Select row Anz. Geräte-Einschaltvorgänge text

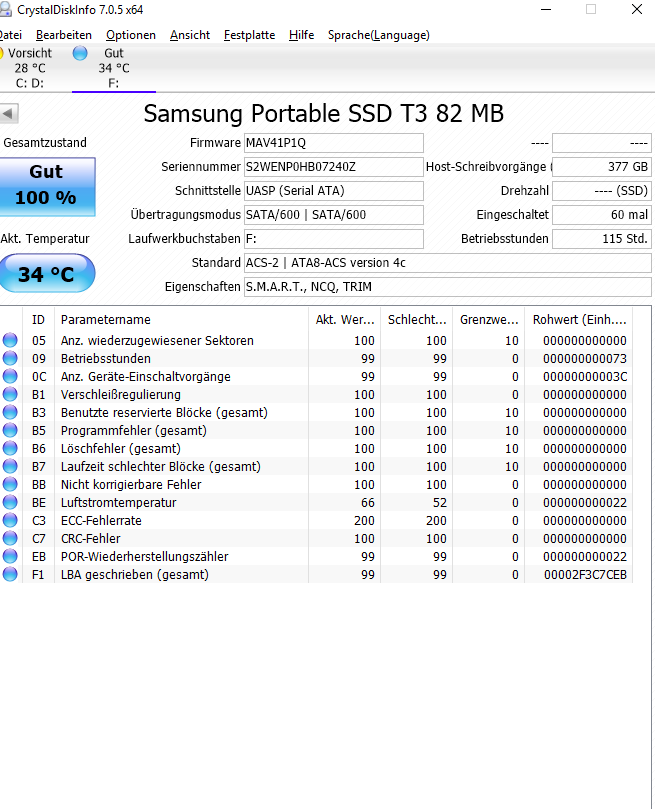pyautogui.click(x=145, y=377)
